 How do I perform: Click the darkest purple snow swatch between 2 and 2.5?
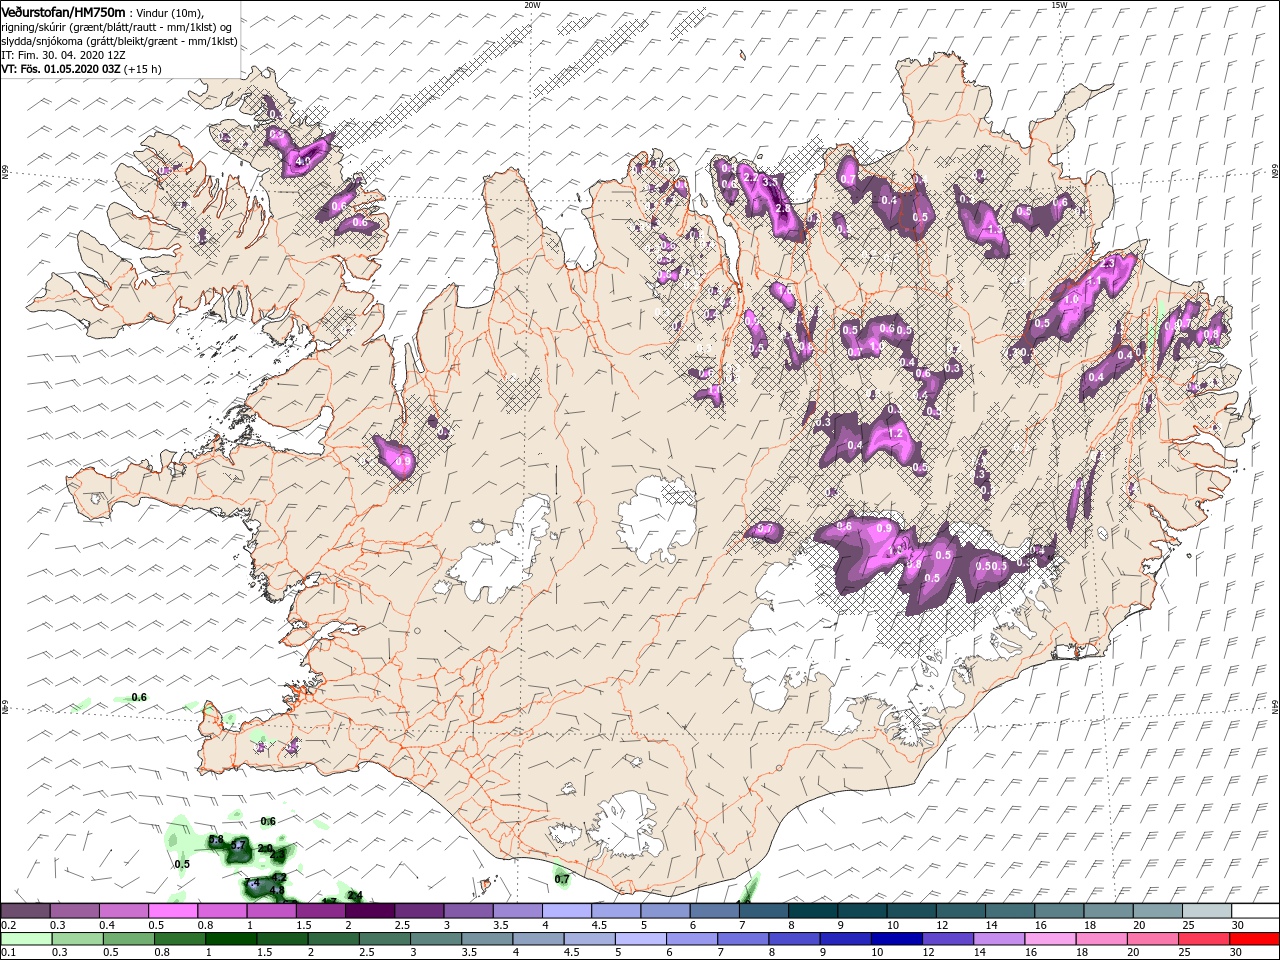point(369,911)
